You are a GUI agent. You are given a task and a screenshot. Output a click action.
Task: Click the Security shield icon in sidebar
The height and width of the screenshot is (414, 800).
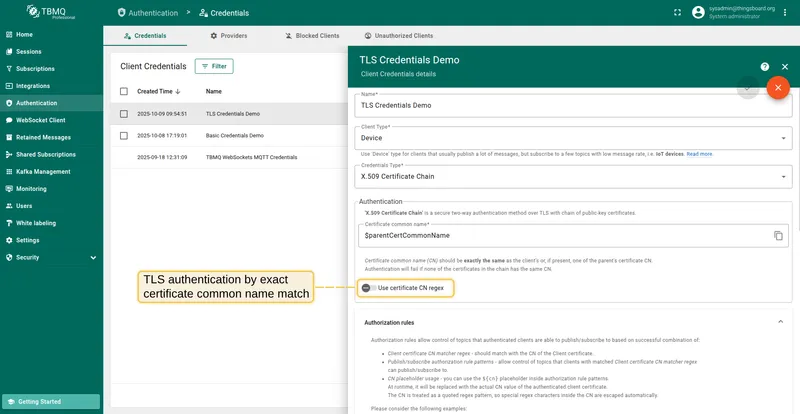point(9,257)
